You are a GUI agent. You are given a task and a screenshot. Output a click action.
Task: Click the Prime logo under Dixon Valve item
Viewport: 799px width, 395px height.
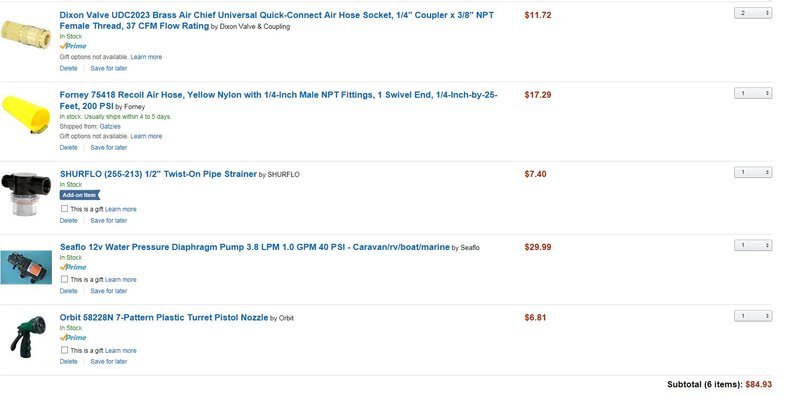coord(73,46)
